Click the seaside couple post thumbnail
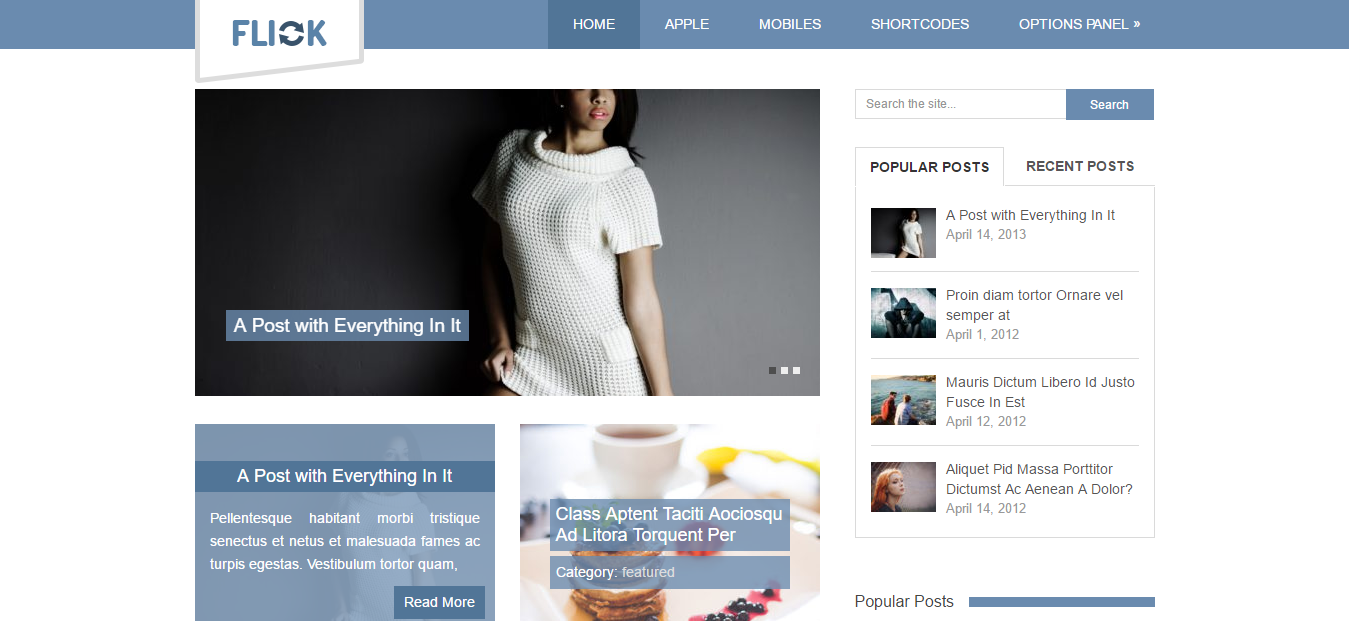The width and height of the screenshot is (1349, 621). point(903,400)
